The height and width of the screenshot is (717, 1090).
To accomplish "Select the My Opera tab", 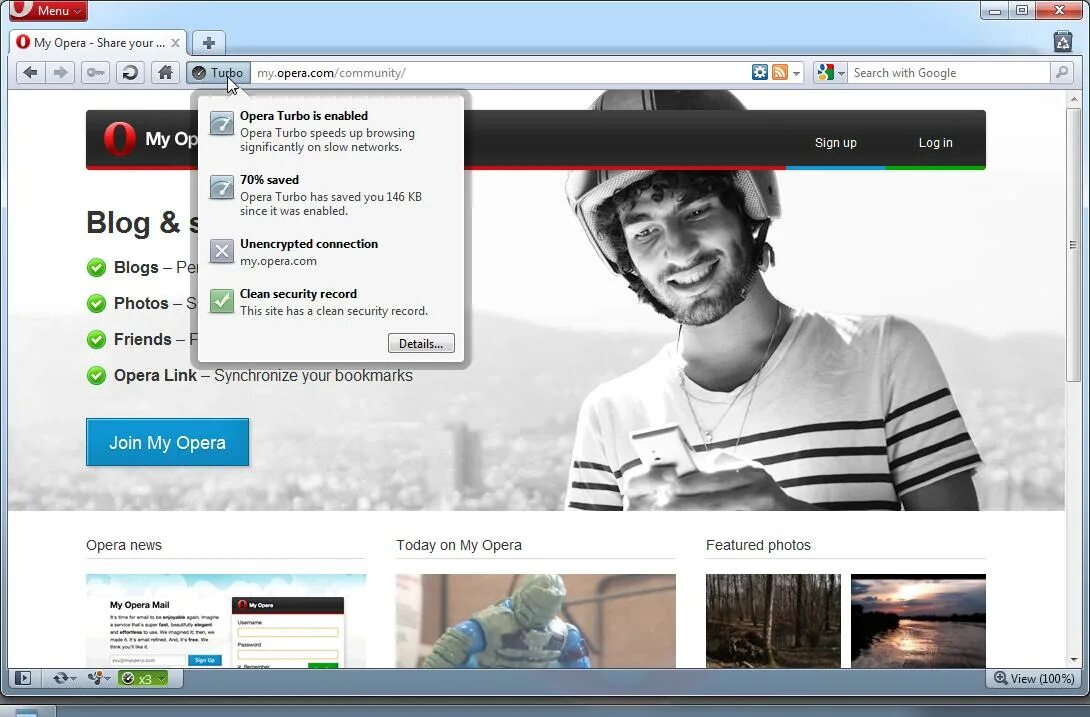I will pyautogui.click(x=98, y=42).
